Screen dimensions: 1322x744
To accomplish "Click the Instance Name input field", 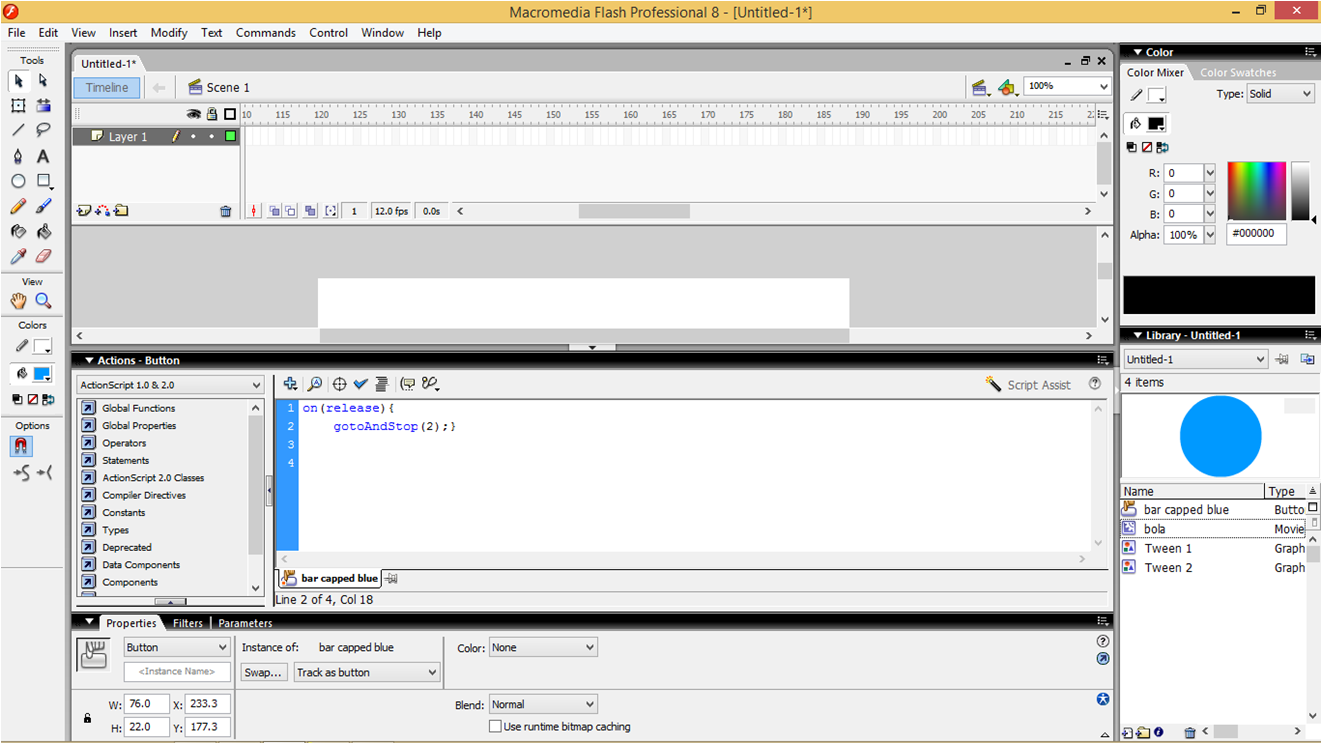I will point(177,672).
